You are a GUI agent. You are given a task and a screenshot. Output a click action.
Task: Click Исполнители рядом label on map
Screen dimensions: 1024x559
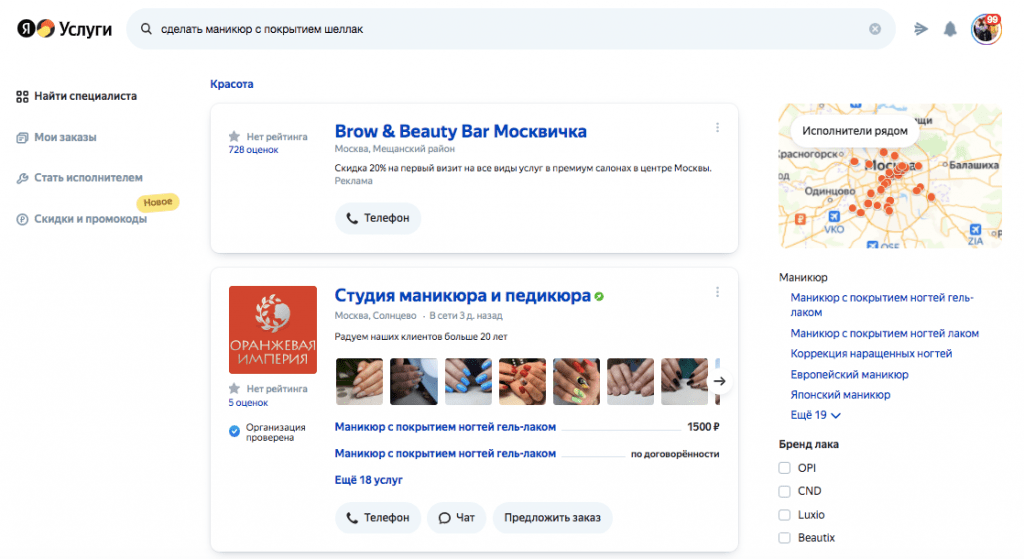pyautogui.click(x=855, y=131)
